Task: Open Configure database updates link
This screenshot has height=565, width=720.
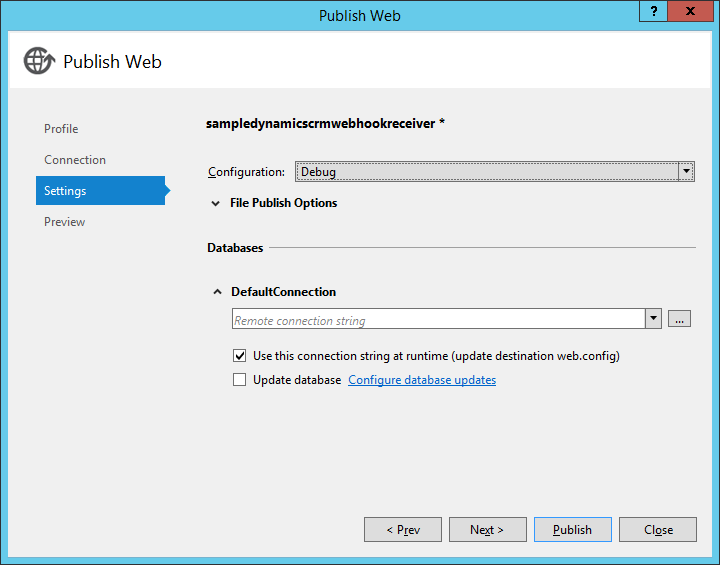Action: pos(422,380)
